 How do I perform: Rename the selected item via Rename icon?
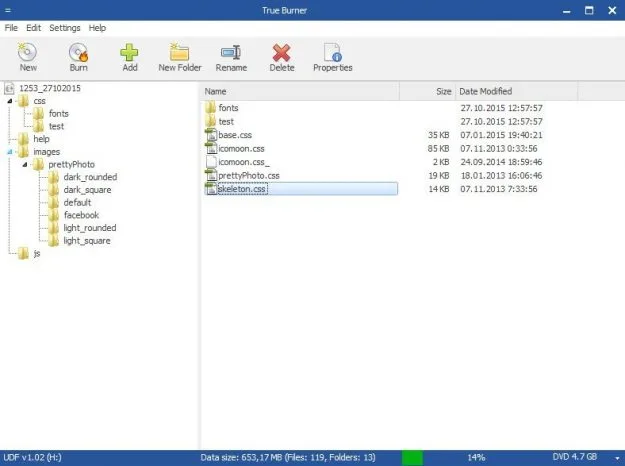tap(231, 57)
